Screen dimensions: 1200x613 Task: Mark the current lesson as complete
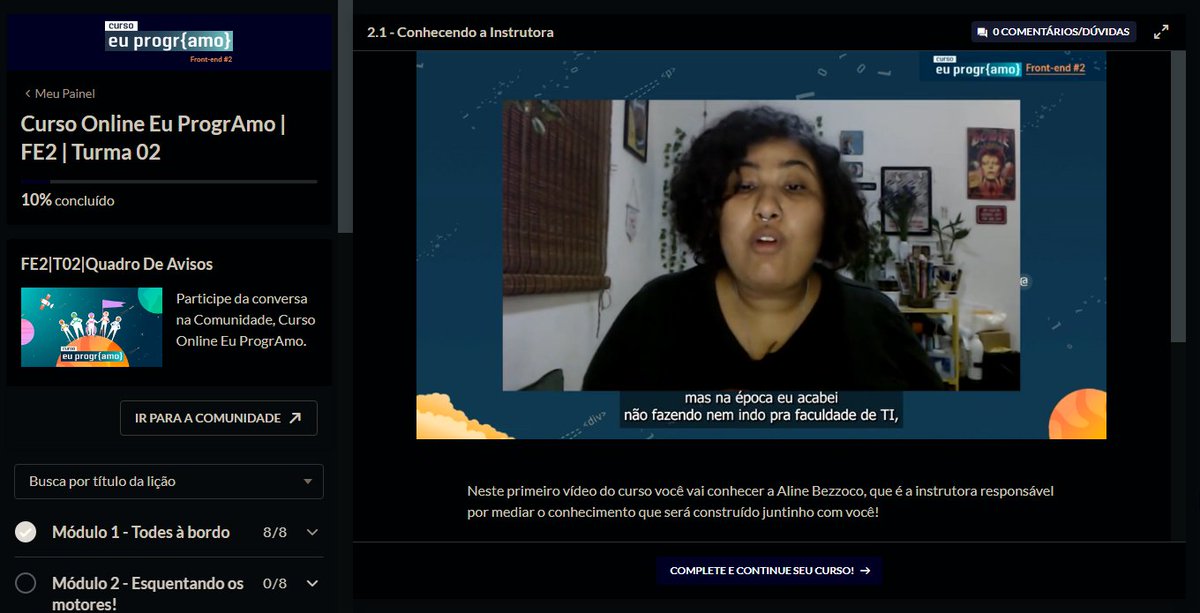(x=768, y=570)
